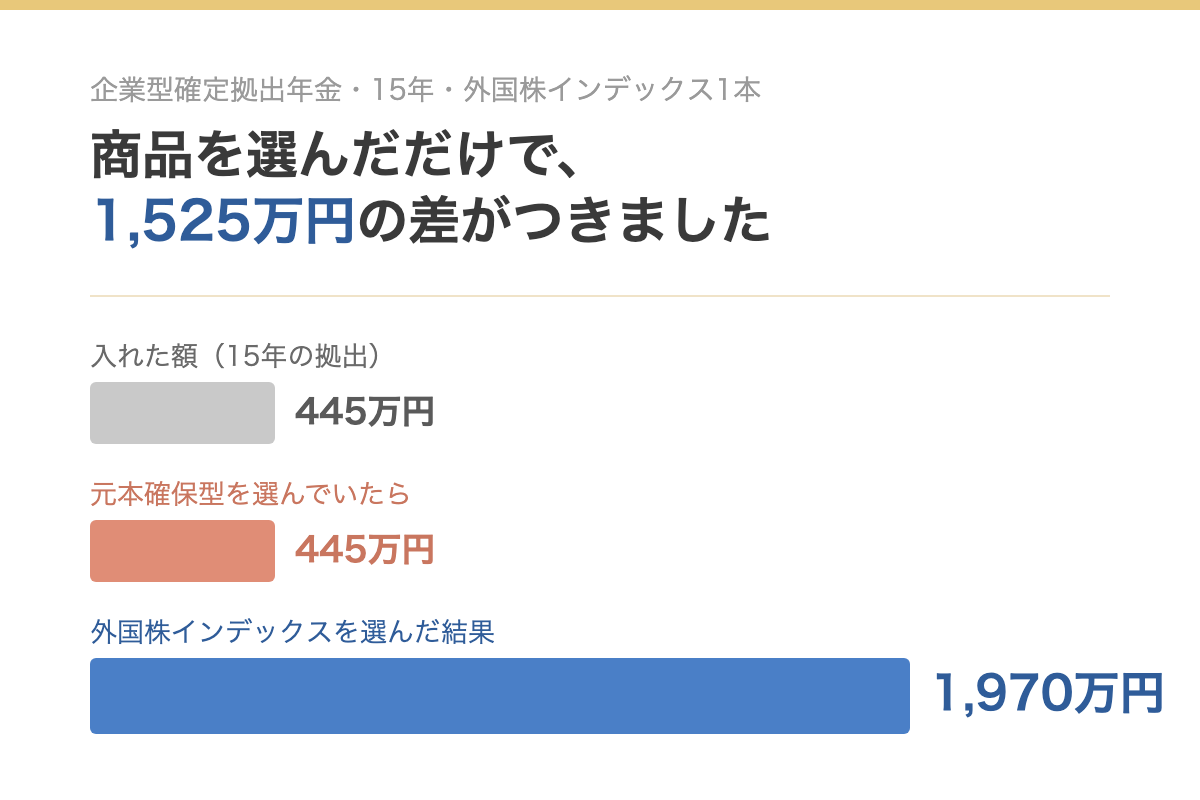Click the long blue foreign stock index bar

click(x=500, y=696)
